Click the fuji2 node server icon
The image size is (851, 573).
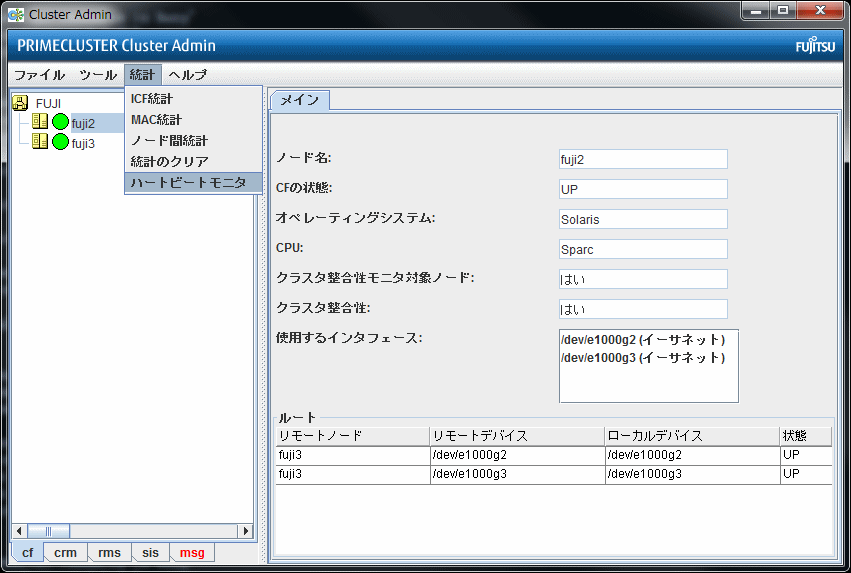pyautogui.click(x=40, y=122)
